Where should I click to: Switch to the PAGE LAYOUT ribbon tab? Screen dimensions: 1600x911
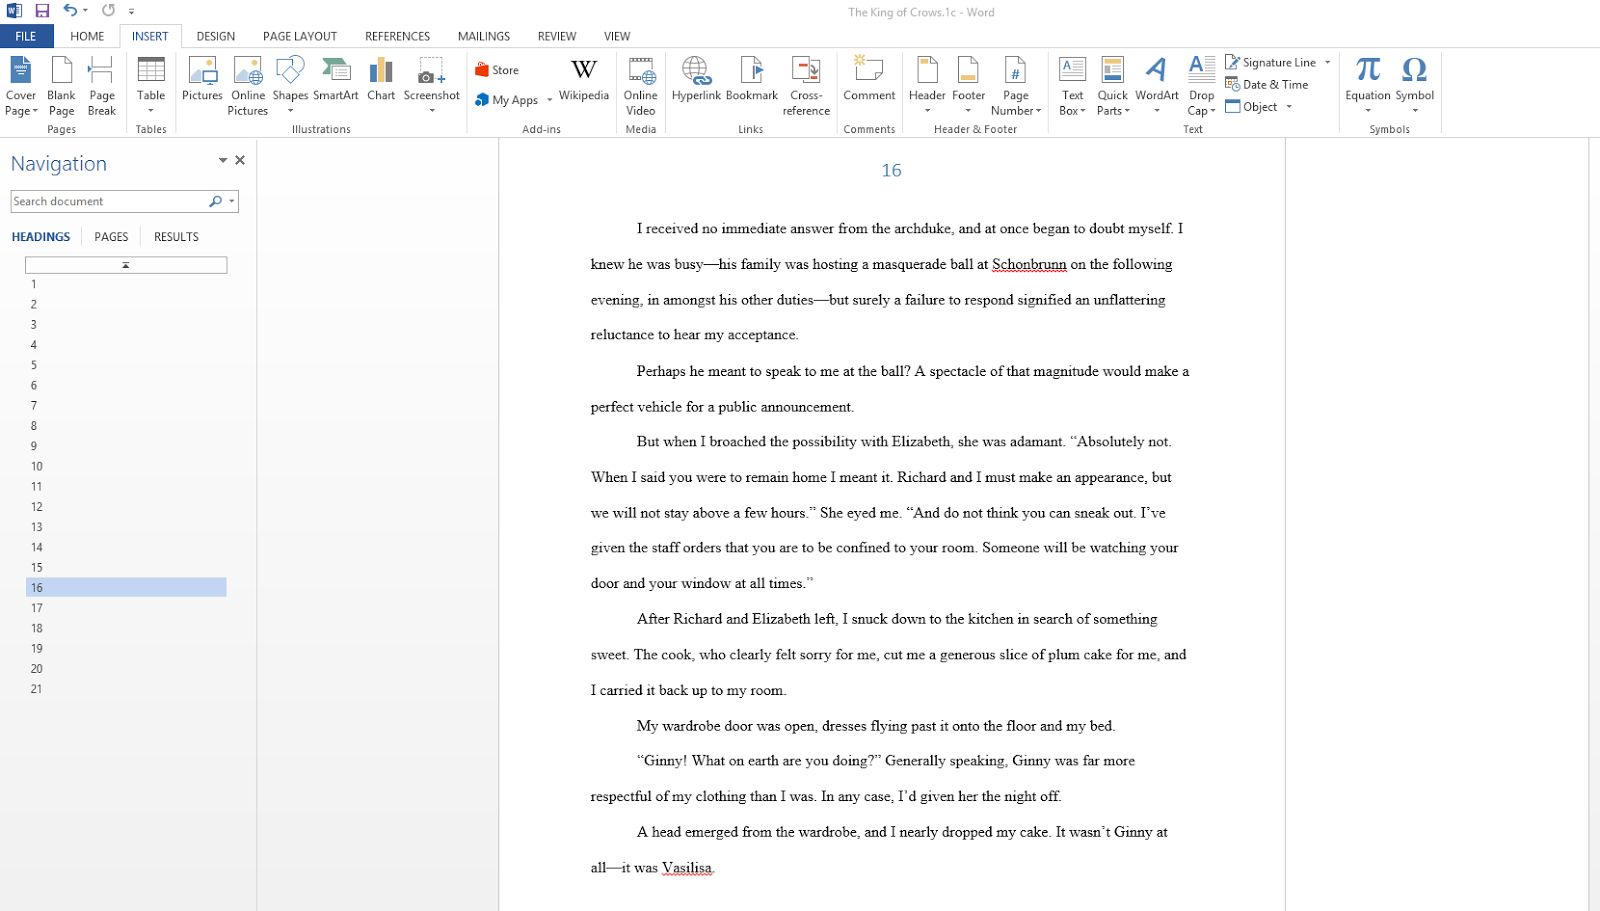click(300, 36)
